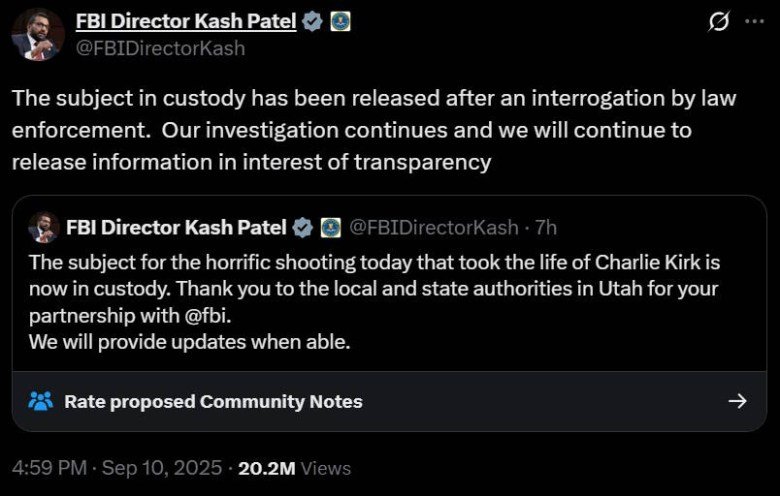Open the 4:59 PM Sep 10, 2025 timestamp
The width and height of the screenshot is (780, 496).
pos(117,468)
